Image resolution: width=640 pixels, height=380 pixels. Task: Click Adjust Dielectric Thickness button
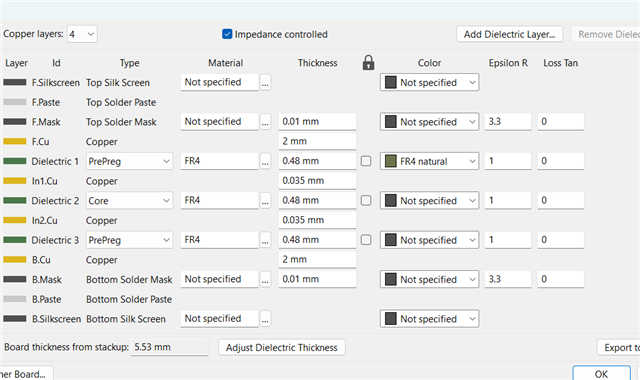tap(282, 347)
